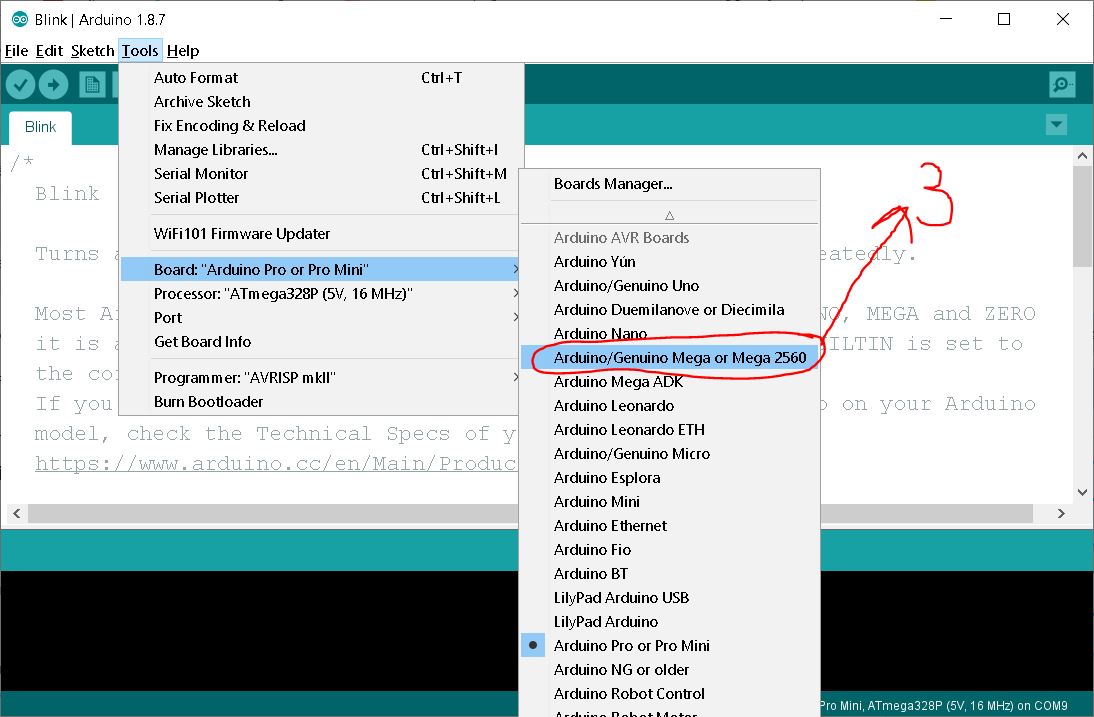Open the Sketch menu
This screenshot has width=1094, height=717.
click(92, 51)
